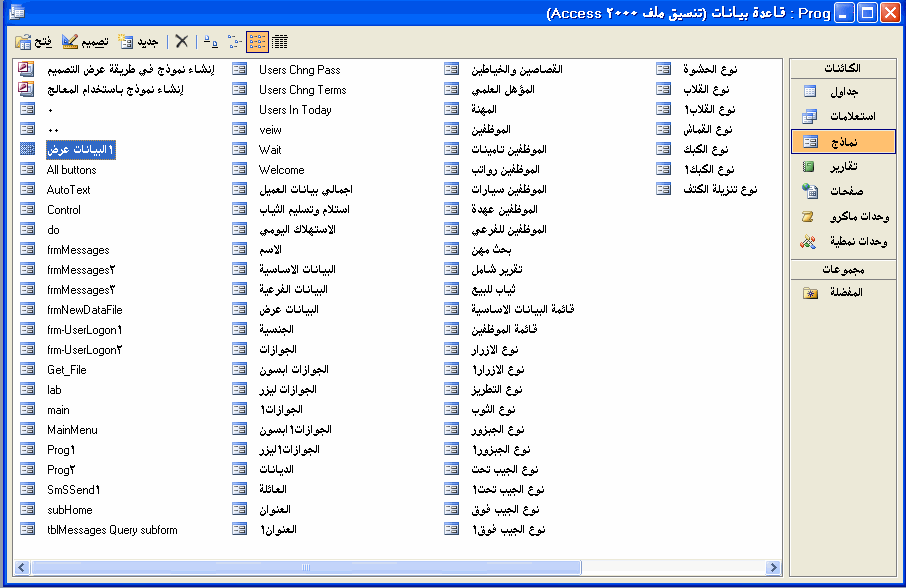Screen dimensions: 906x588
Task: Open the تقارير (Reports) icon in sidebar
Action: [808, 166]
